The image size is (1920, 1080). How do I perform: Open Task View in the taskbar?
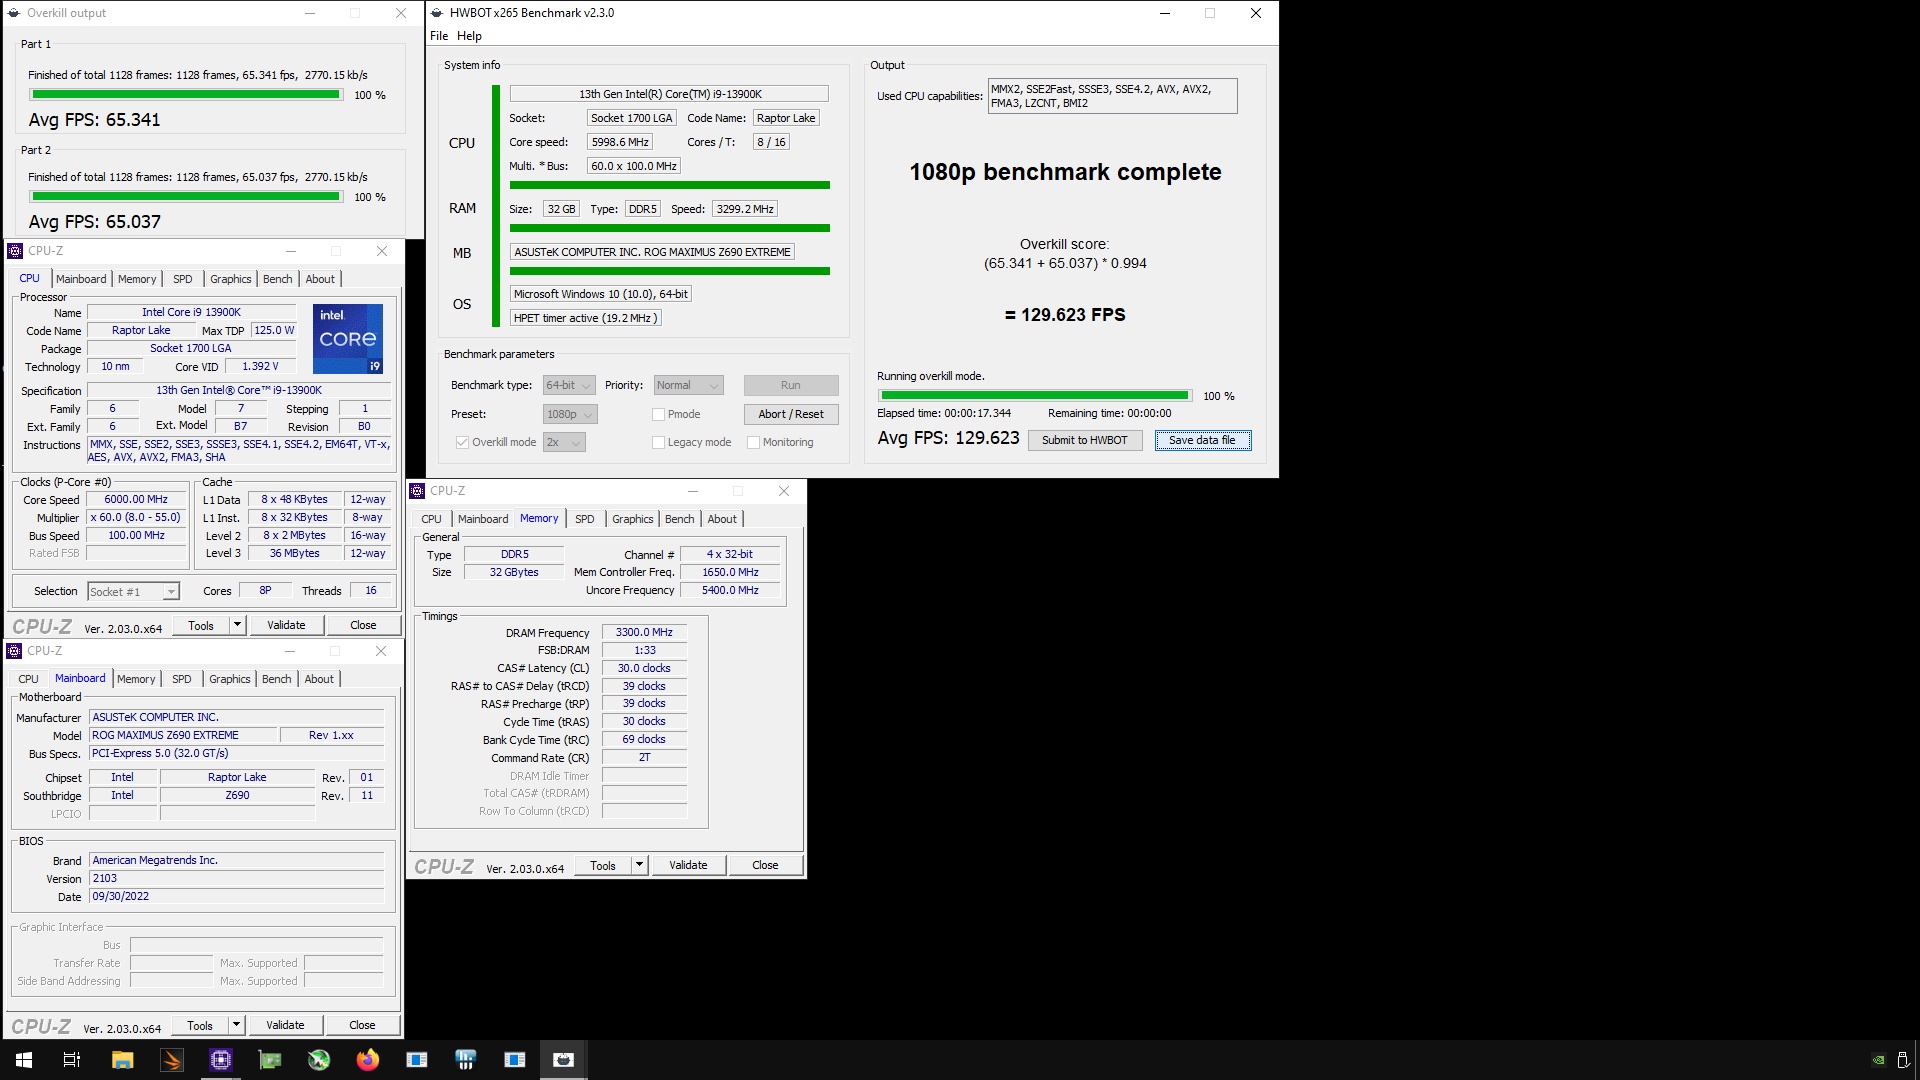coord(72,1060)
